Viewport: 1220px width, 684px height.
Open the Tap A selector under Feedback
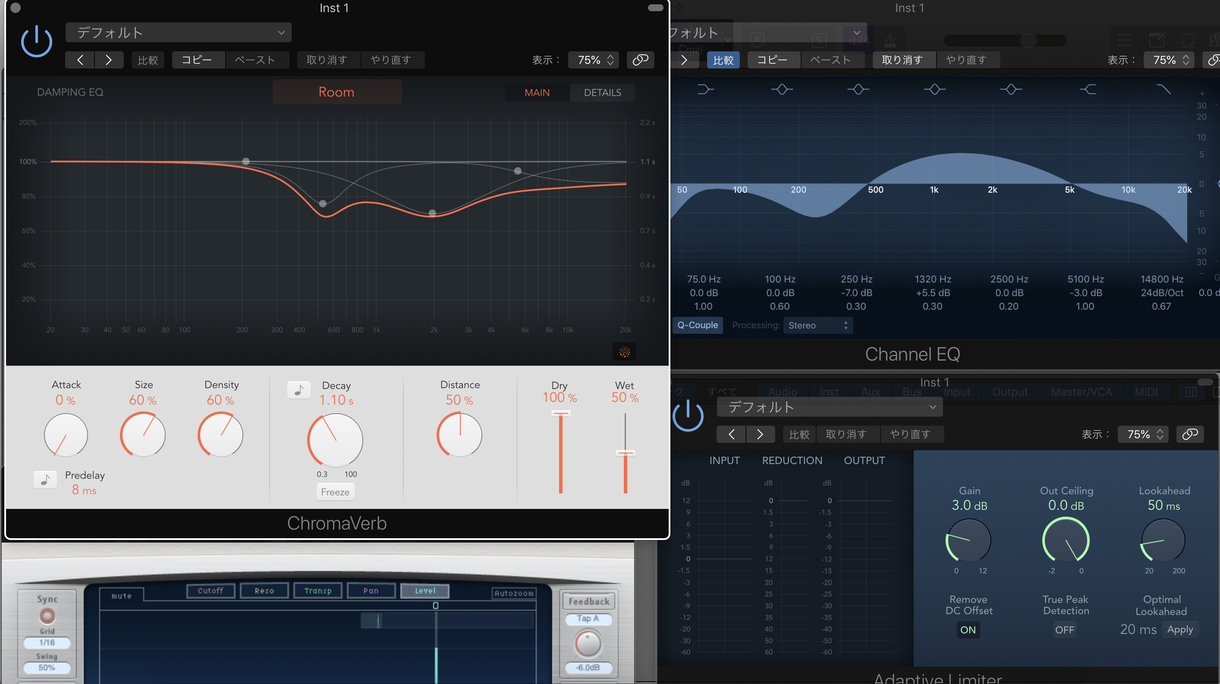(x=588, y=619)
